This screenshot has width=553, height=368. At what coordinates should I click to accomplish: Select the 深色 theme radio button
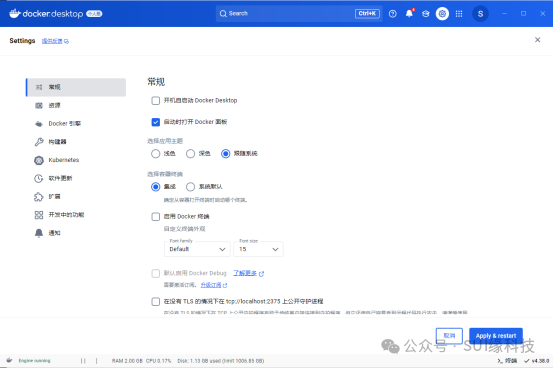click(x=190, y=153)
